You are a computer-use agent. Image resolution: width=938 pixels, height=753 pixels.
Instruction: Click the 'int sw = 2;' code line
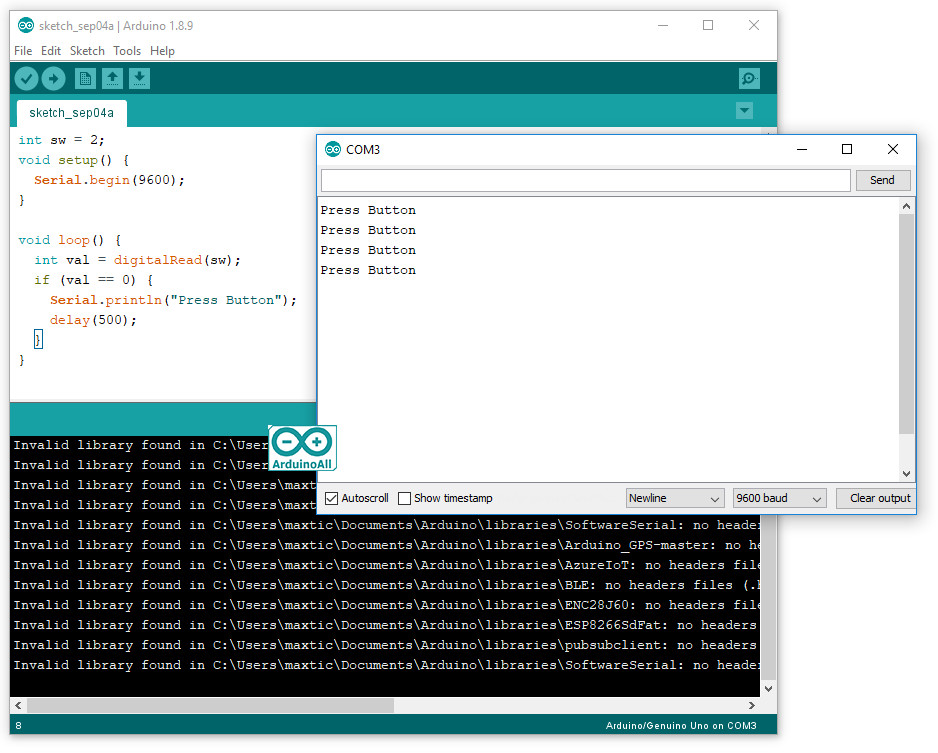click(x=61, y=140)
